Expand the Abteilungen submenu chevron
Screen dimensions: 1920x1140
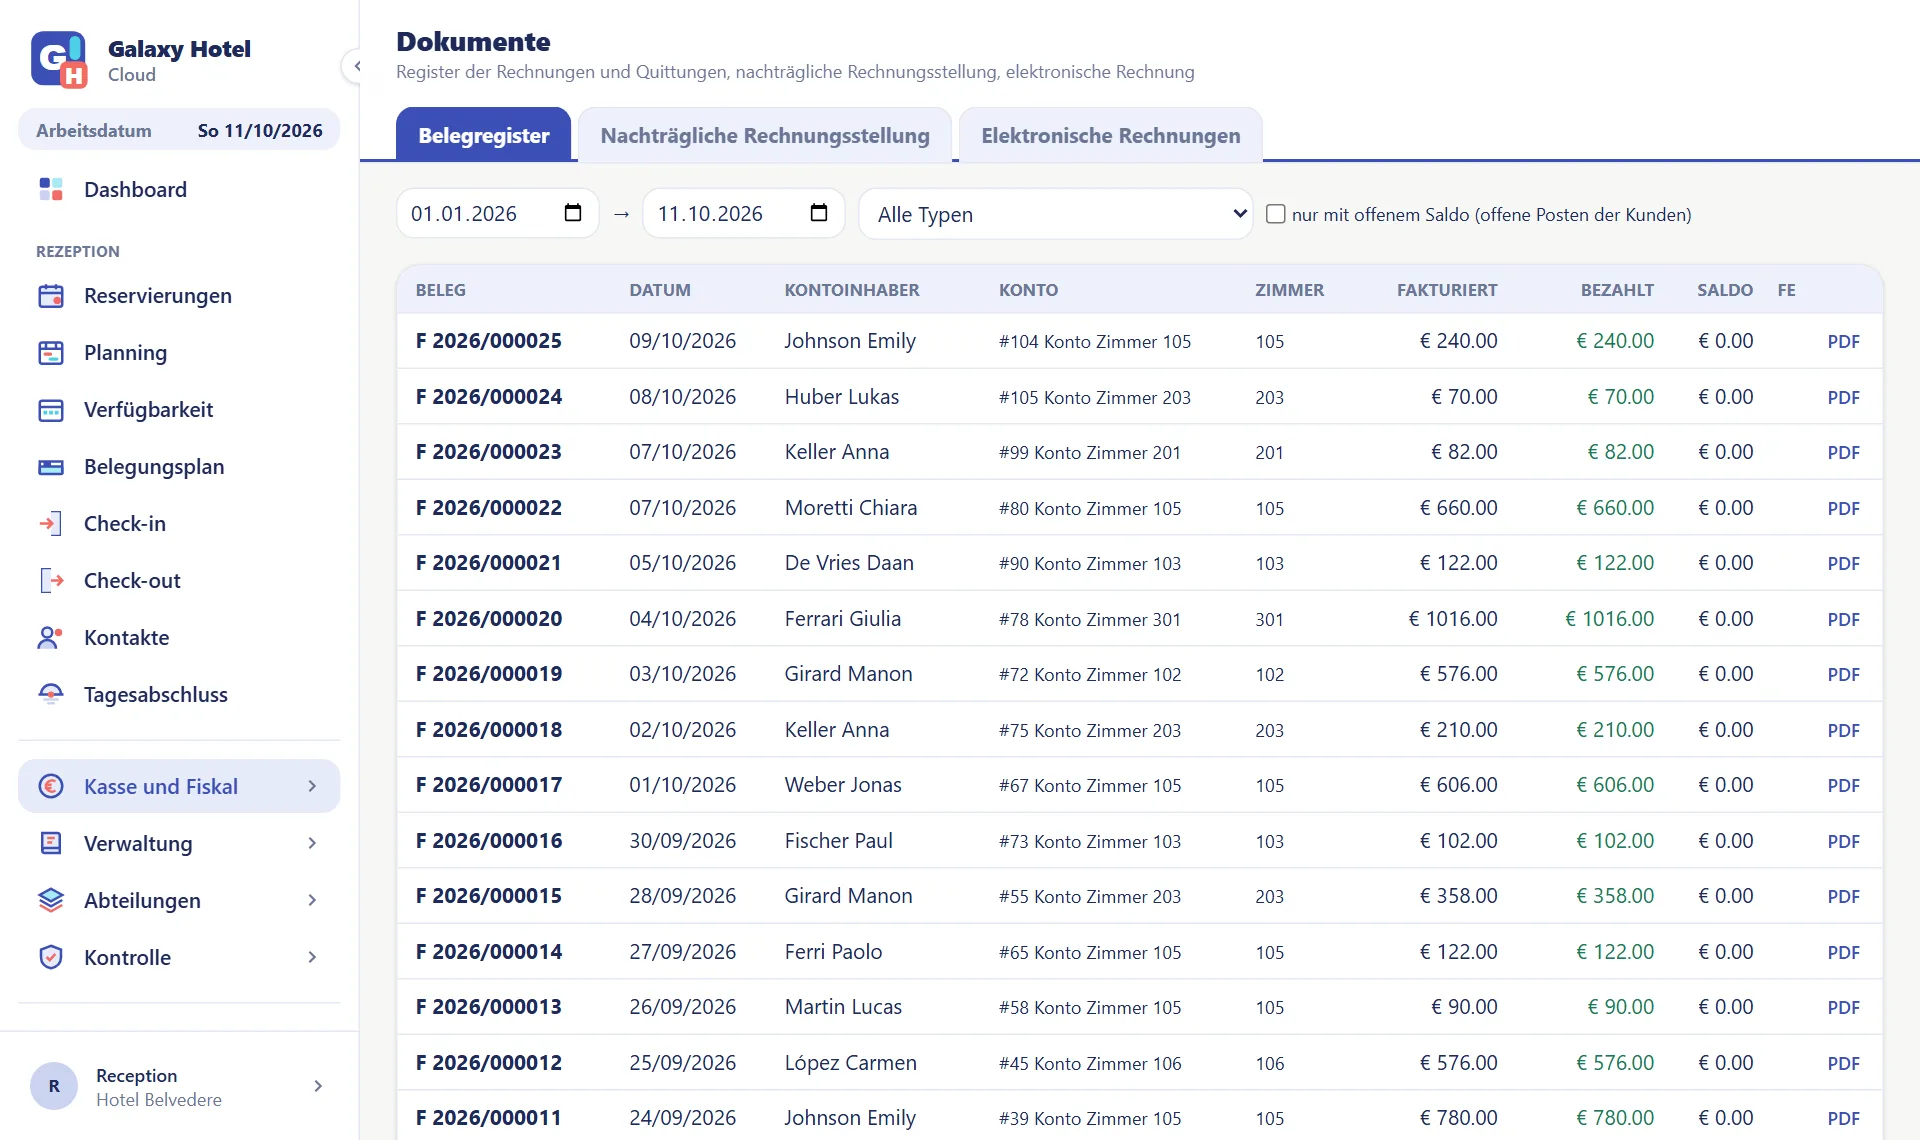point(312,901)
